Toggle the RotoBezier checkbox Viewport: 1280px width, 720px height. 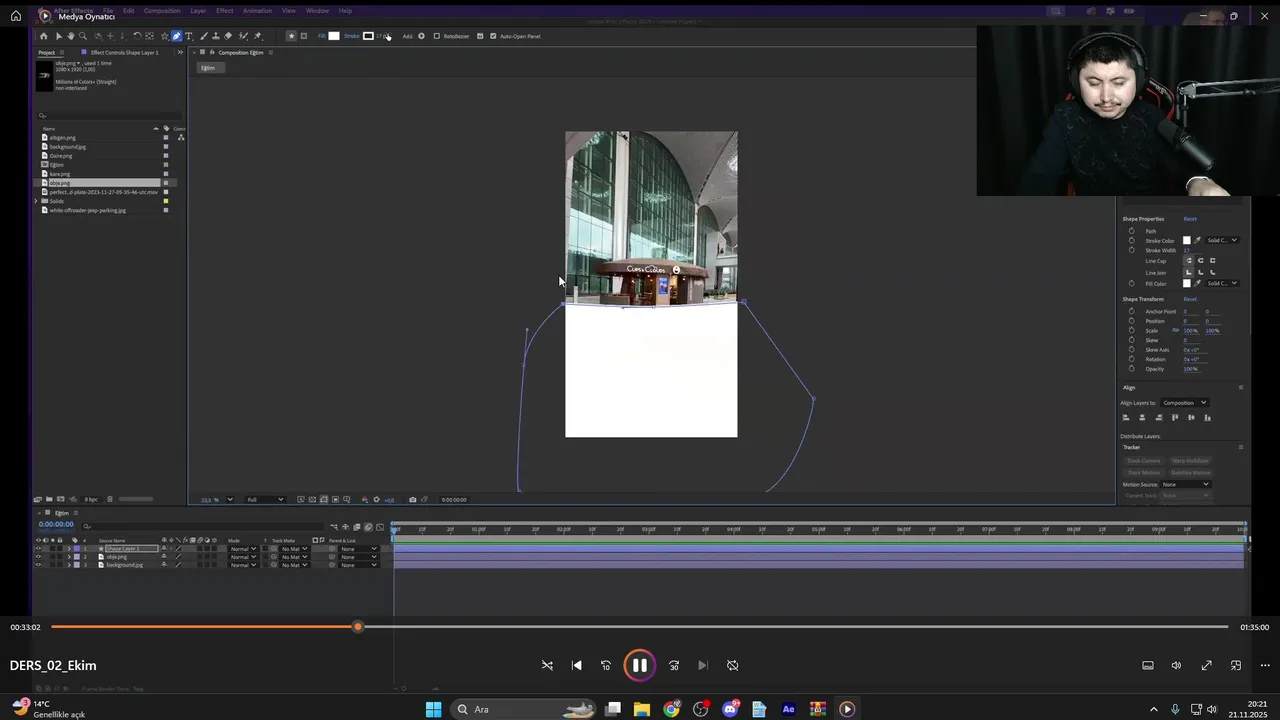click(x=437, y=36)
